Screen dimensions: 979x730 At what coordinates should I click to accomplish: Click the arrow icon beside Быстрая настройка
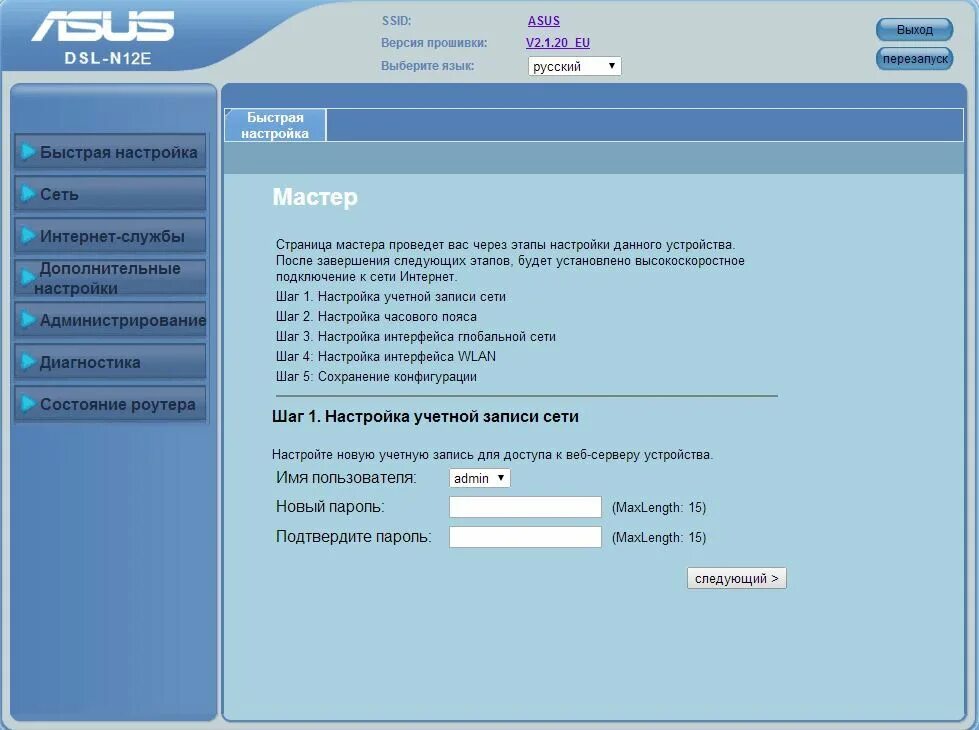coord(27,152)
